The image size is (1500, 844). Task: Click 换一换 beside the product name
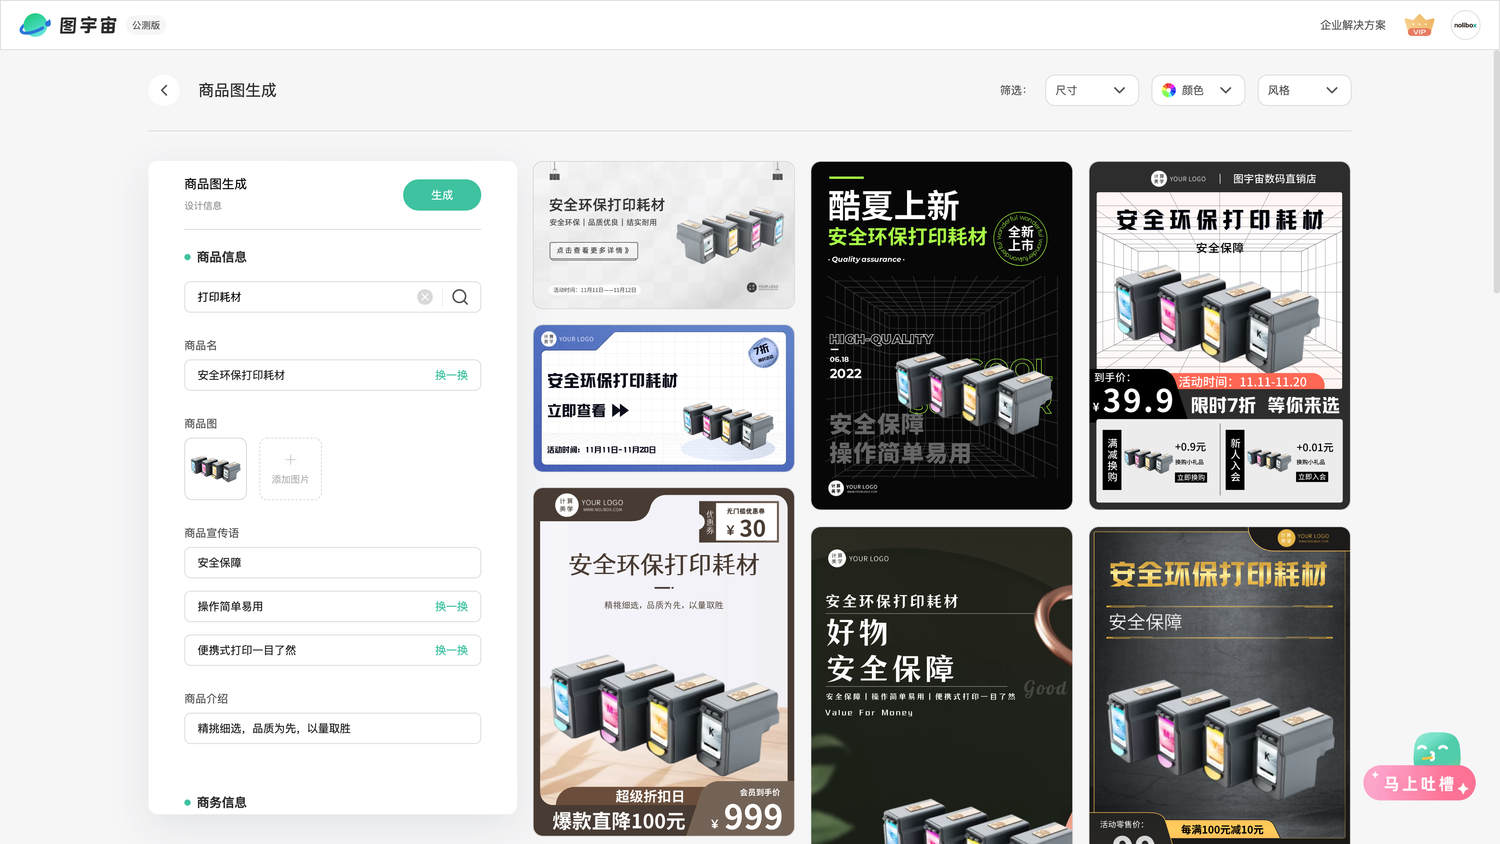click(x=451, y=375)
